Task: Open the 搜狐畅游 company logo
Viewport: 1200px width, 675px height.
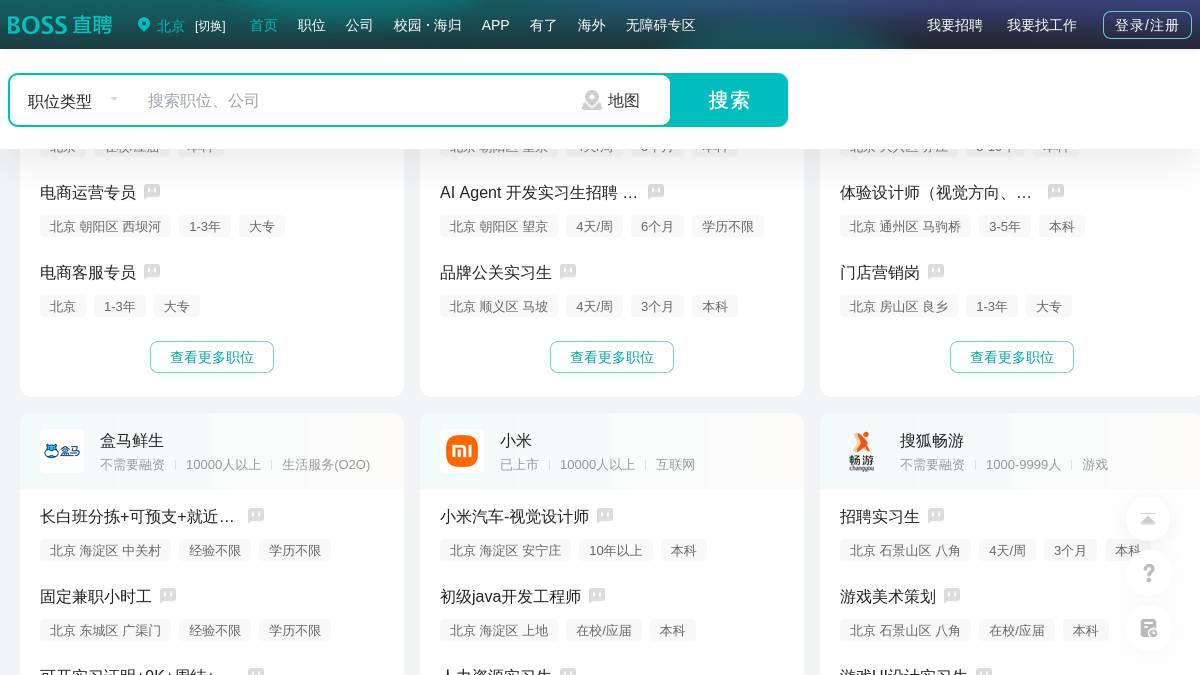Action: click(862, 451)
